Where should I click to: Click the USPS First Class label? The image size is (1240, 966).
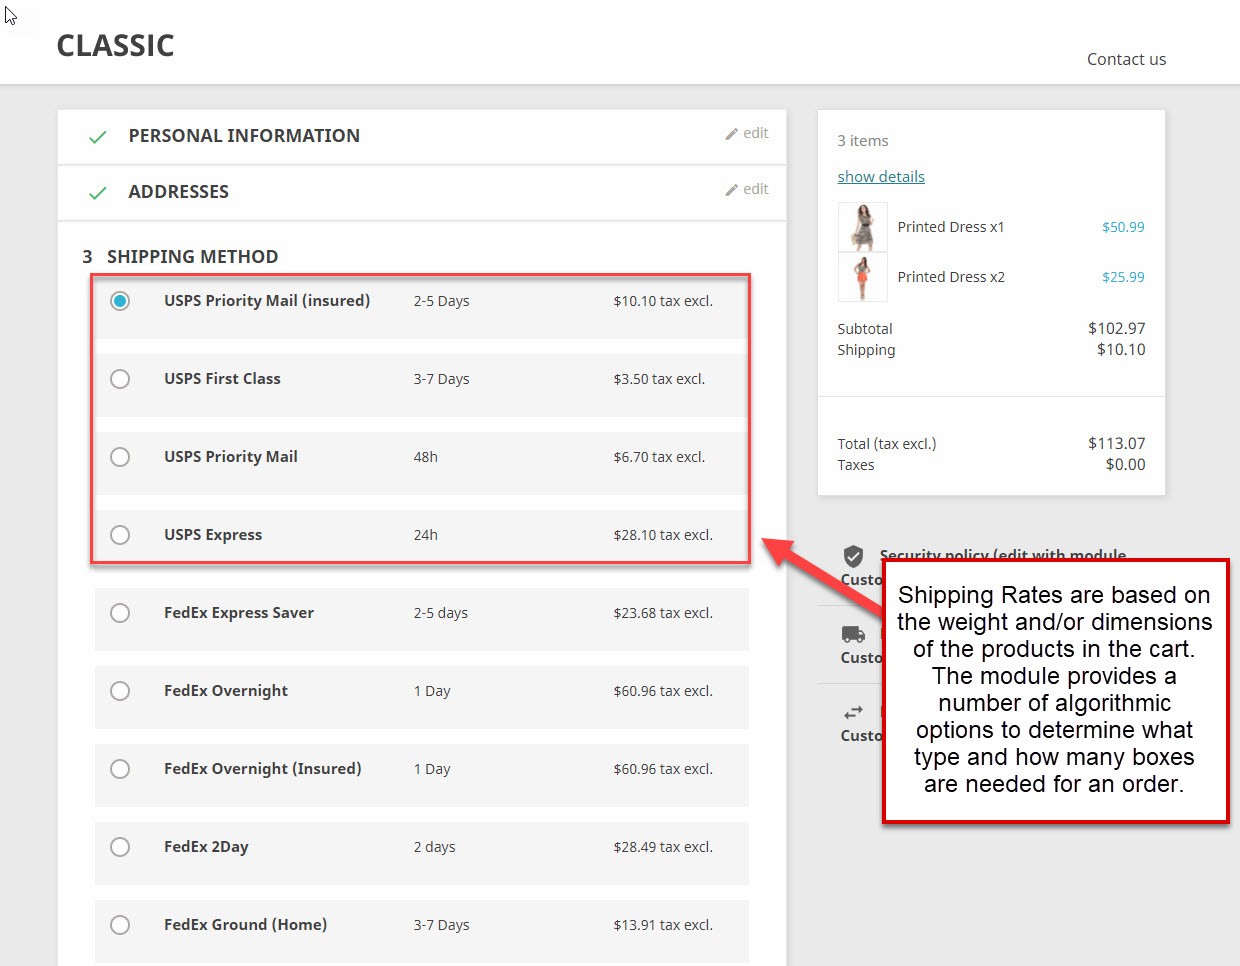[x=222, y=379]
